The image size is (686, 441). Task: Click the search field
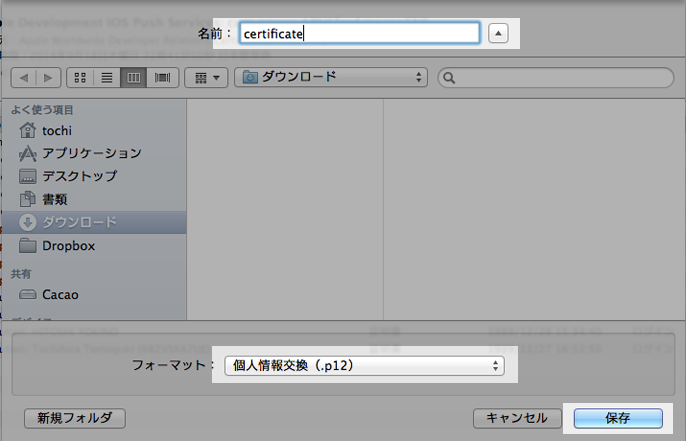point(556,78)
